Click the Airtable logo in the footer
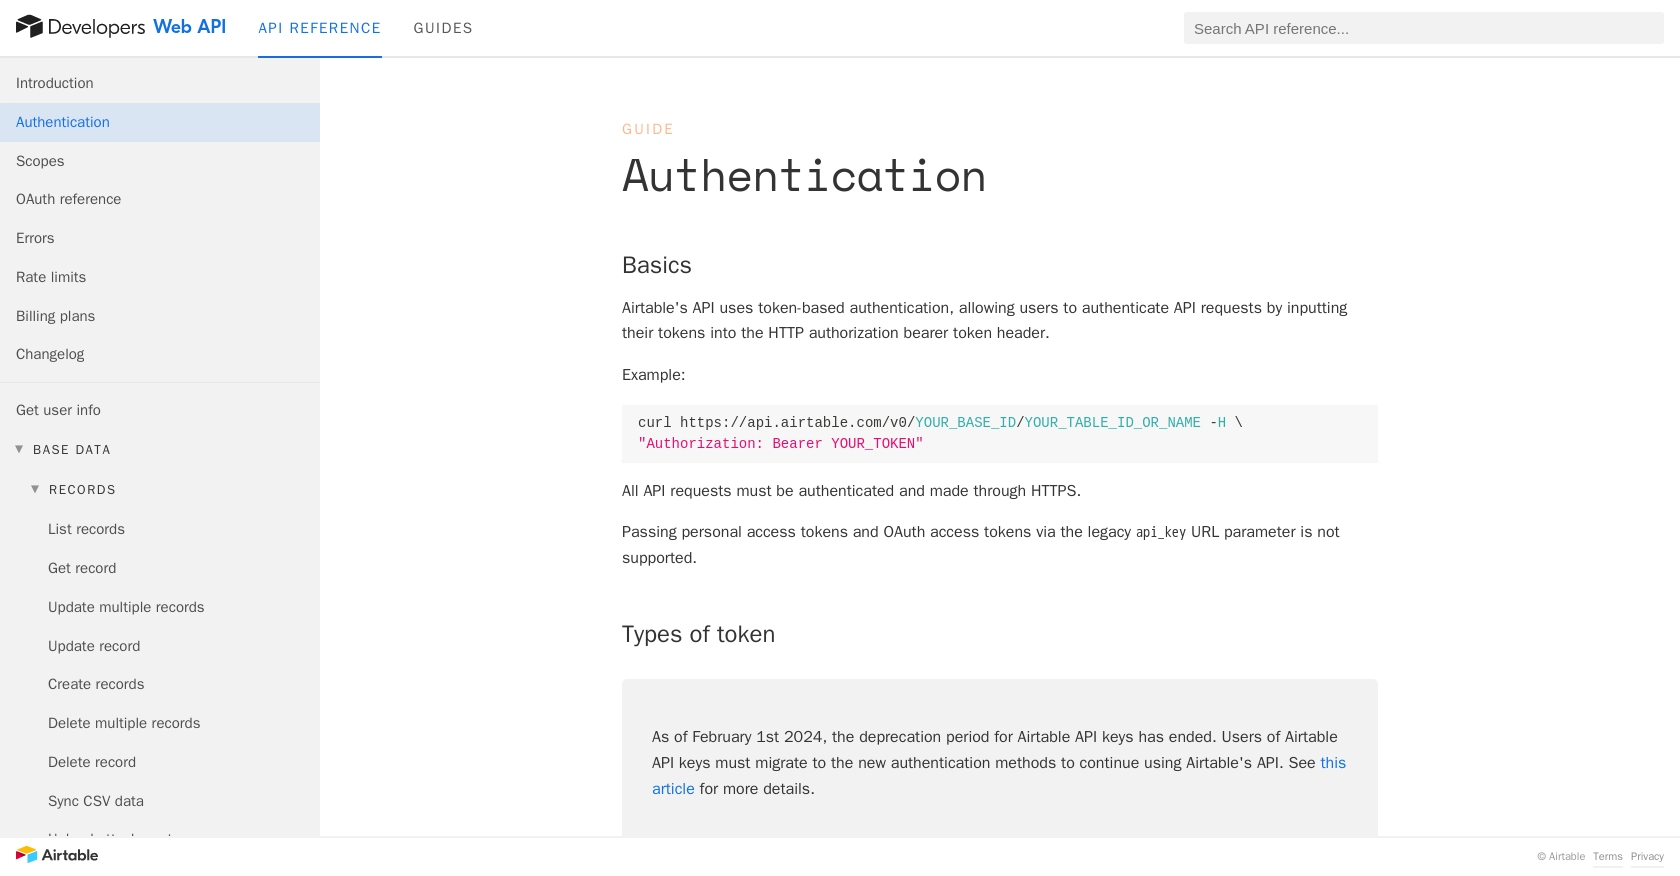The width and height of the screenshot is (1680, 876). coord(57,855)
